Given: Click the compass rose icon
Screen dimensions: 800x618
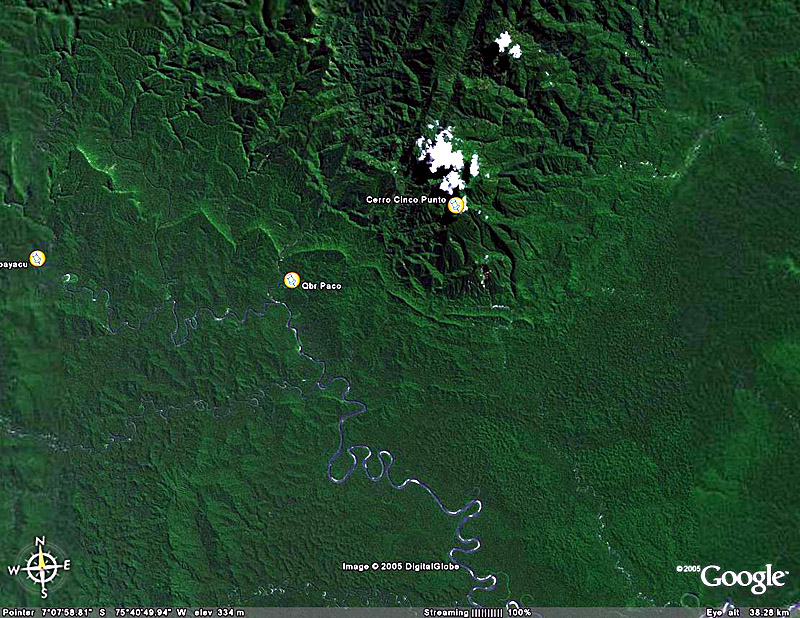Looking at the screenshot, I should coord(41,568).
